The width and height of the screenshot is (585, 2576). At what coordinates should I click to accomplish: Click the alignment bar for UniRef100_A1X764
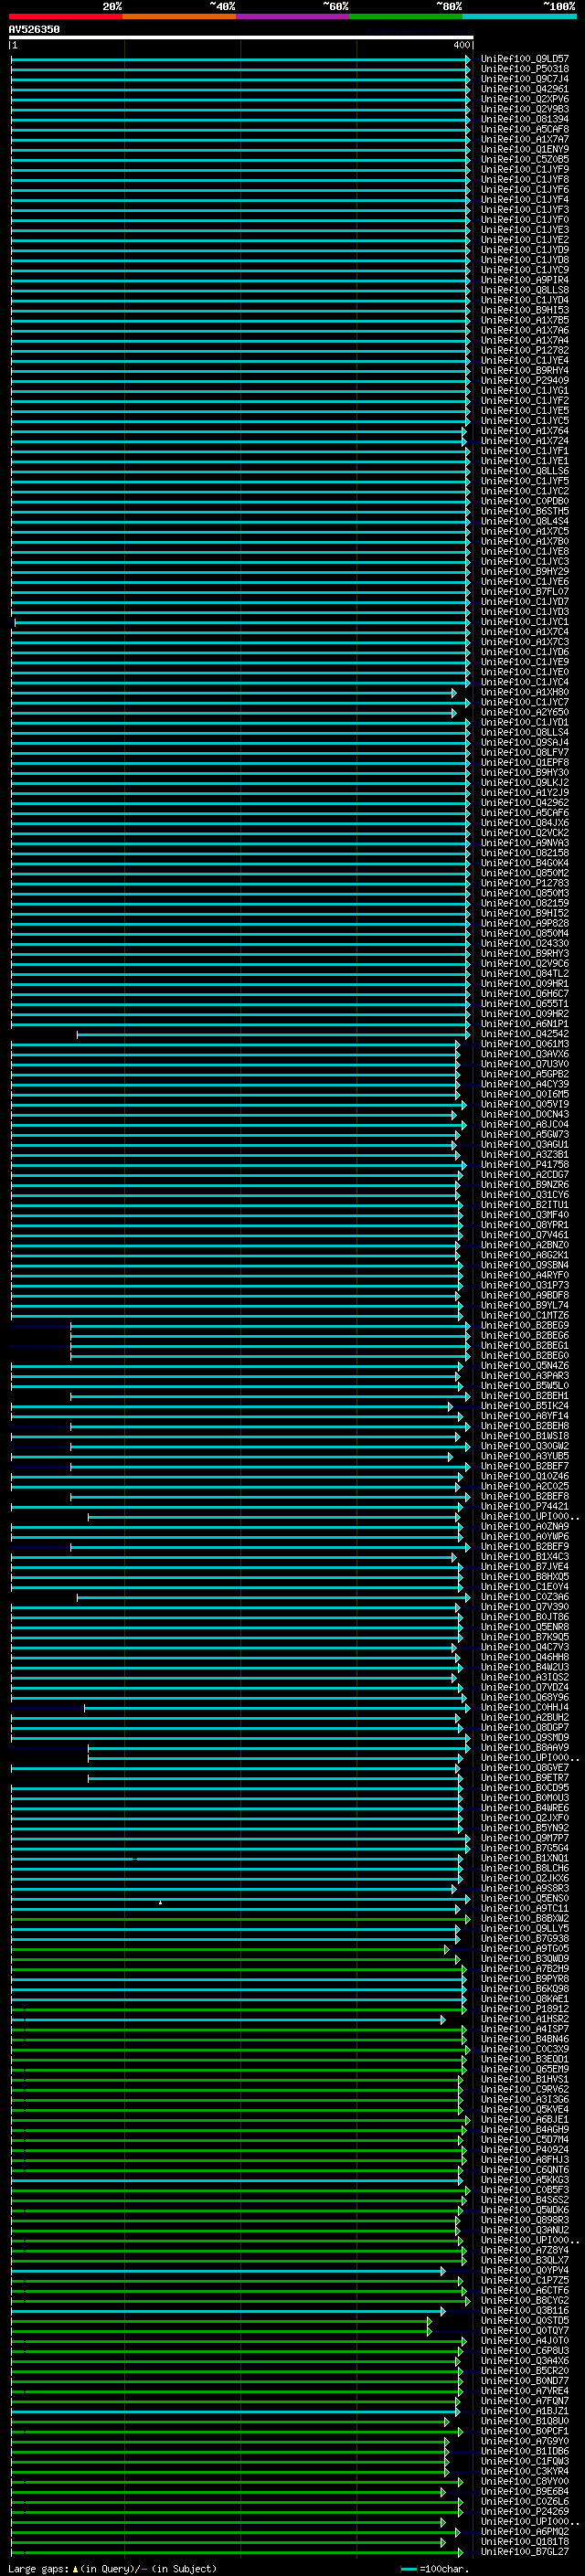coord(238,431)
